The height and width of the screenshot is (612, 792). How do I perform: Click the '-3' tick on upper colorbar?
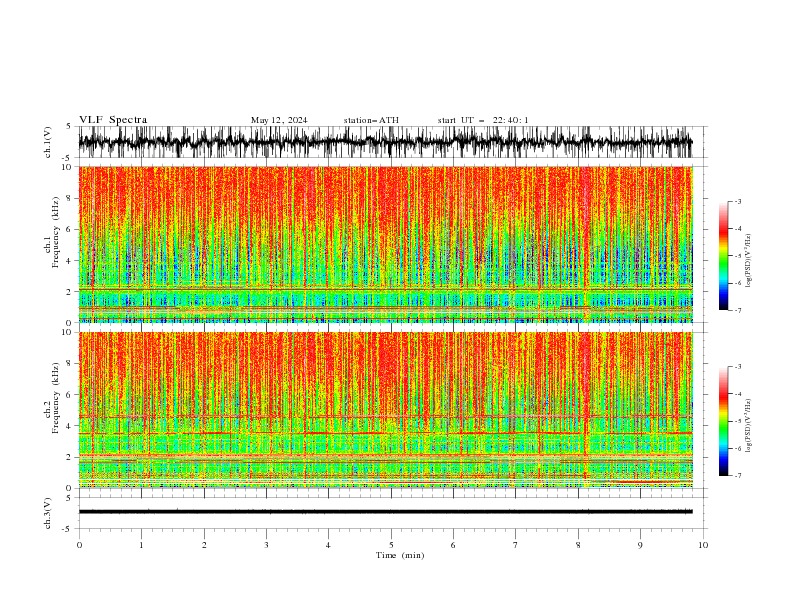738,201
